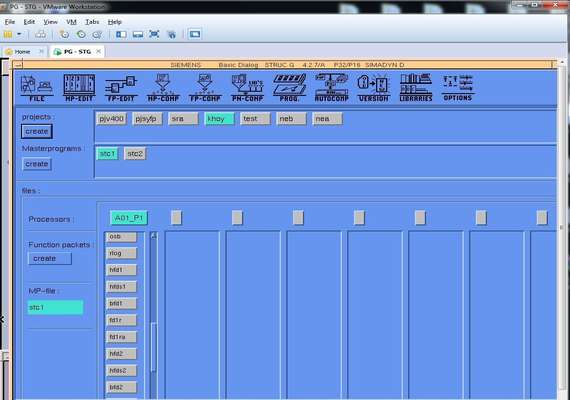Select function packet hfds1
The height and width of the screenshot is (400, 570).
point(121,287)
